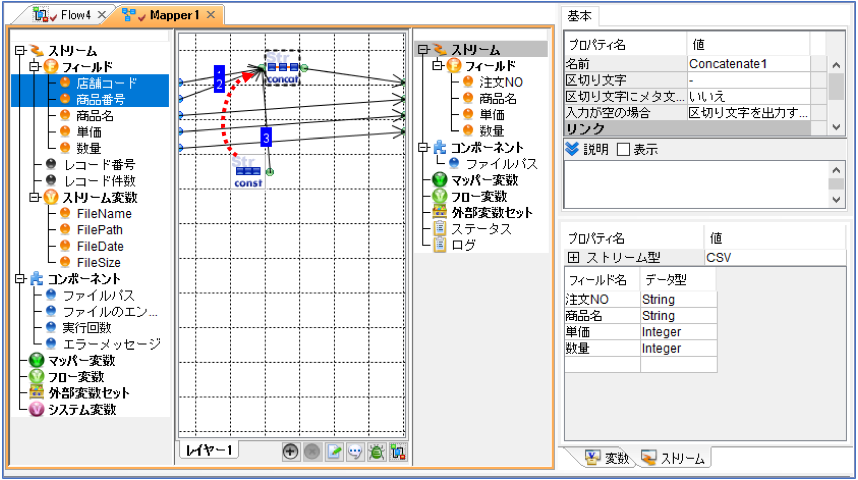Toggle the 表示 checkbox

623,149
